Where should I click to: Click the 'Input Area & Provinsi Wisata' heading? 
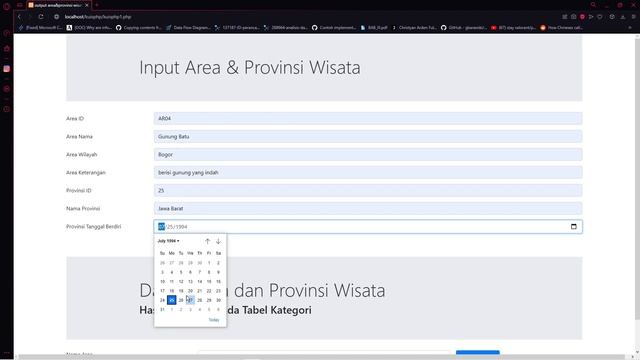click(x=250, y=67)
